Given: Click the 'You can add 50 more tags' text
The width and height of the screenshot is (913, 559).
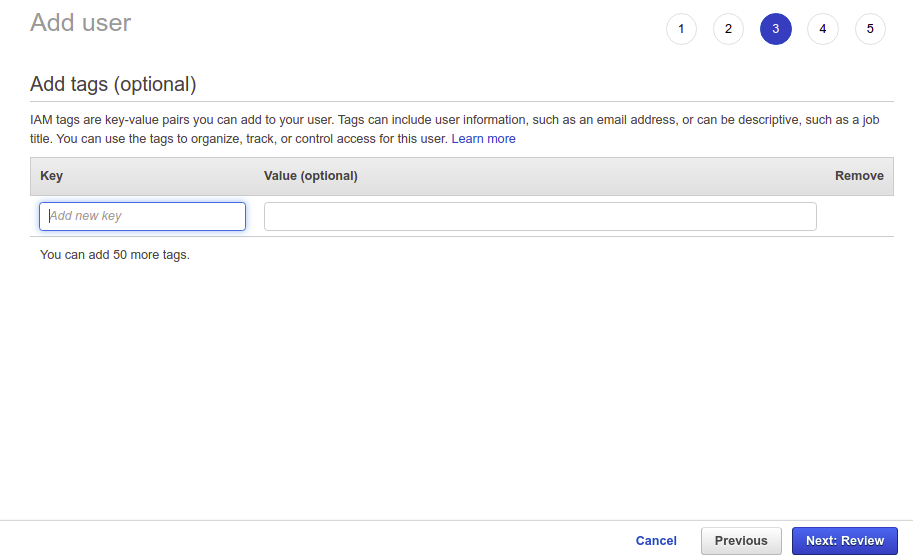Looking at the screenshot, I should point(115,255).
